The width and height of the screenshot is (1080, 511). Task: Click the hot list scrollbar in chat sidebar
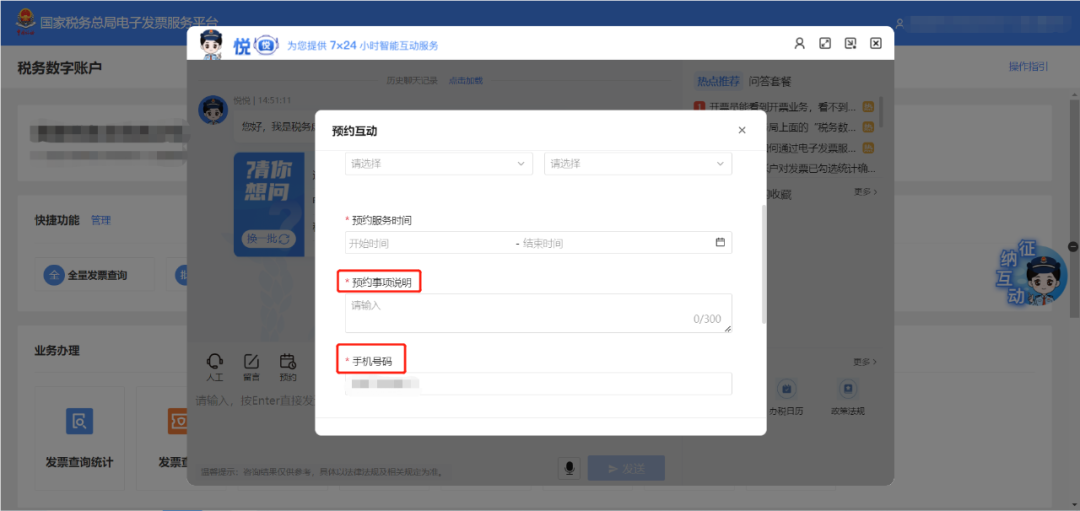(881, 114)
